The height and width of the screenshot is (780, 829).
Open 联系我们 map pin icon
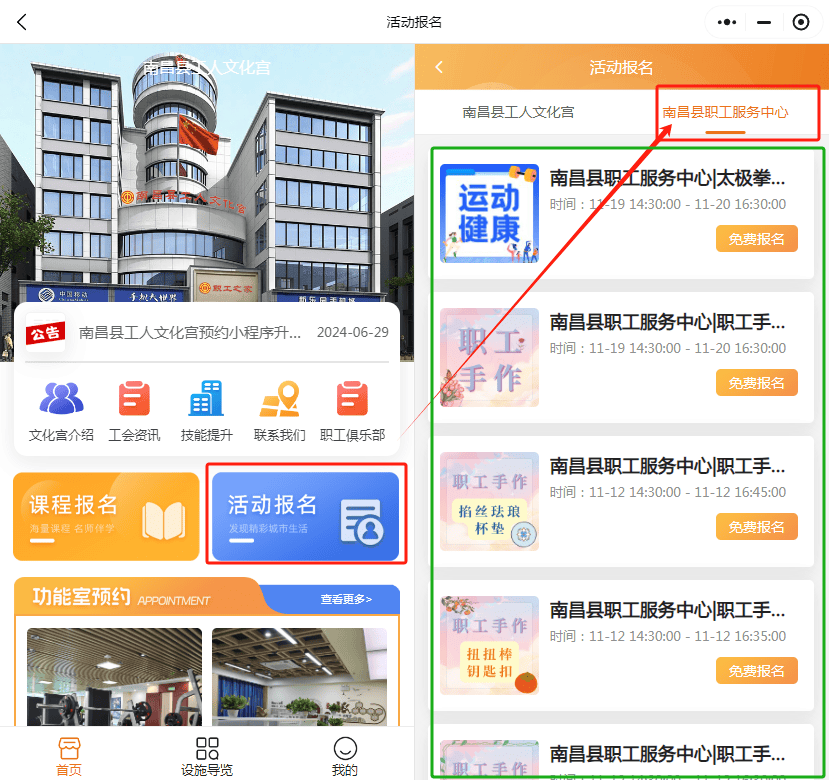(x=280, y=411)
